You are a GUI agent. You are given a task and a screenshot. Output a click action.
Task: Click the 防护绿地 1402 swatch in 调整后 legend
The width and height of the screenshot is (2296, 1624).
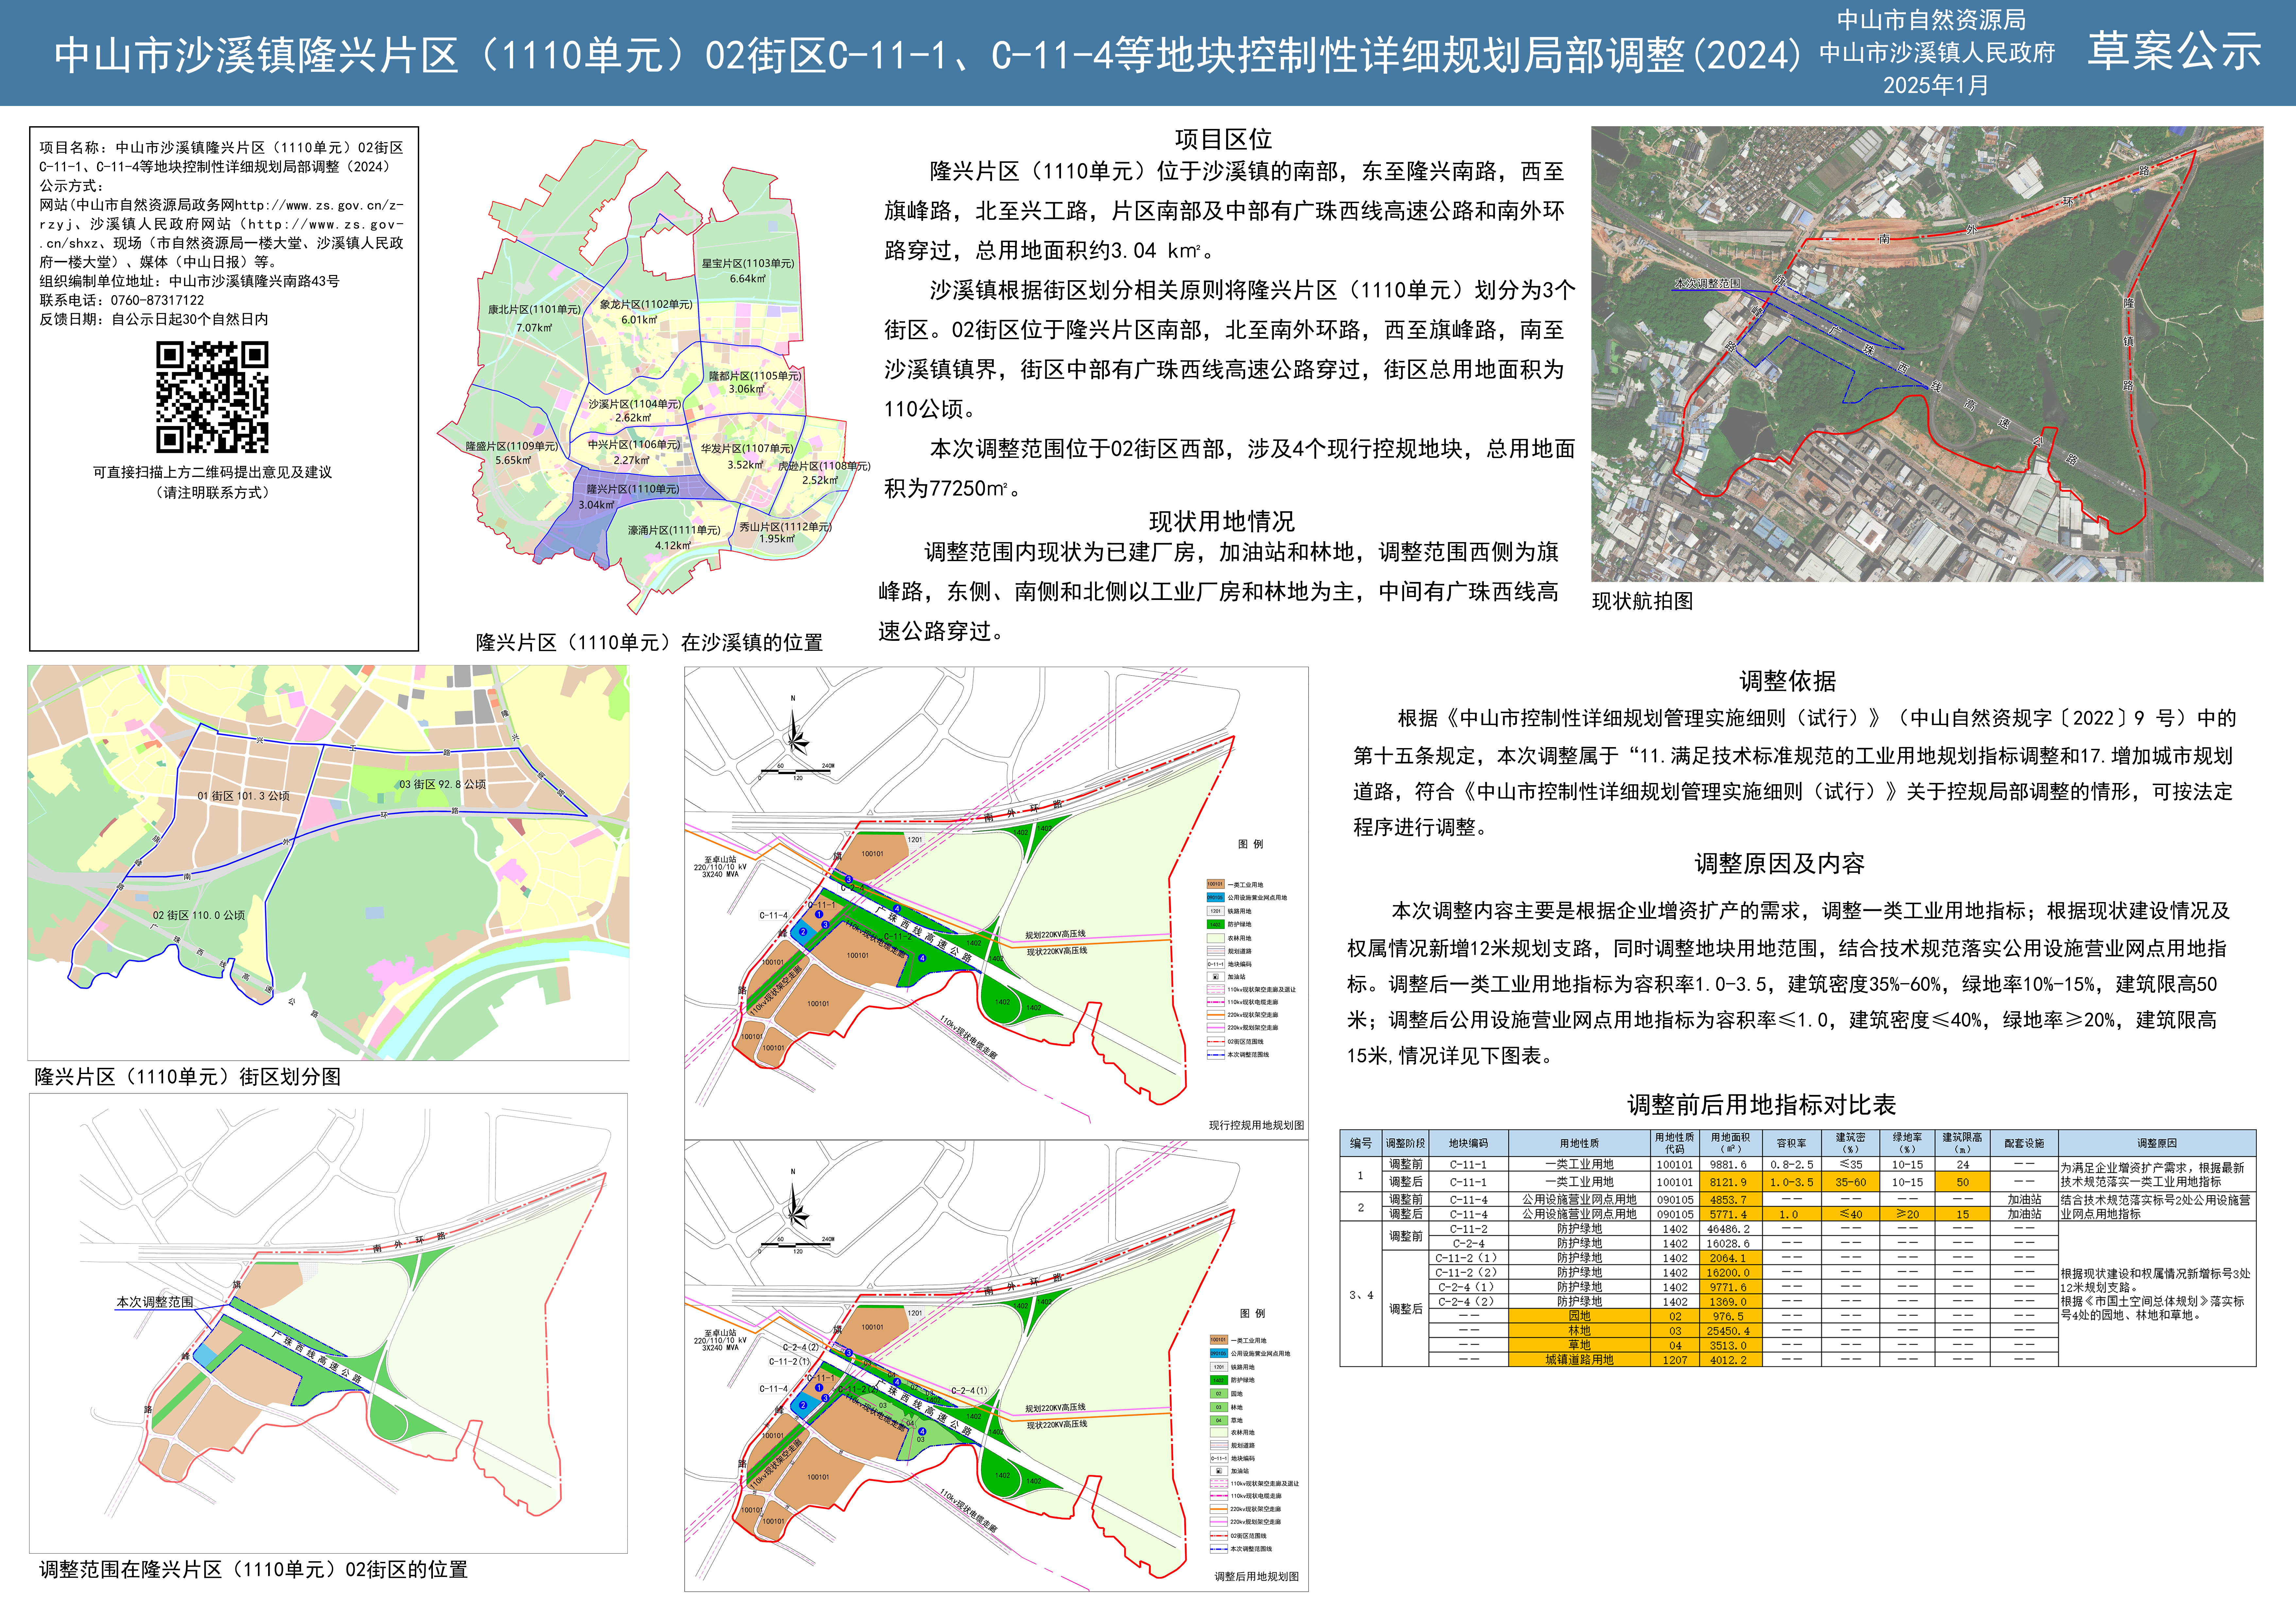(1219, 1380)
